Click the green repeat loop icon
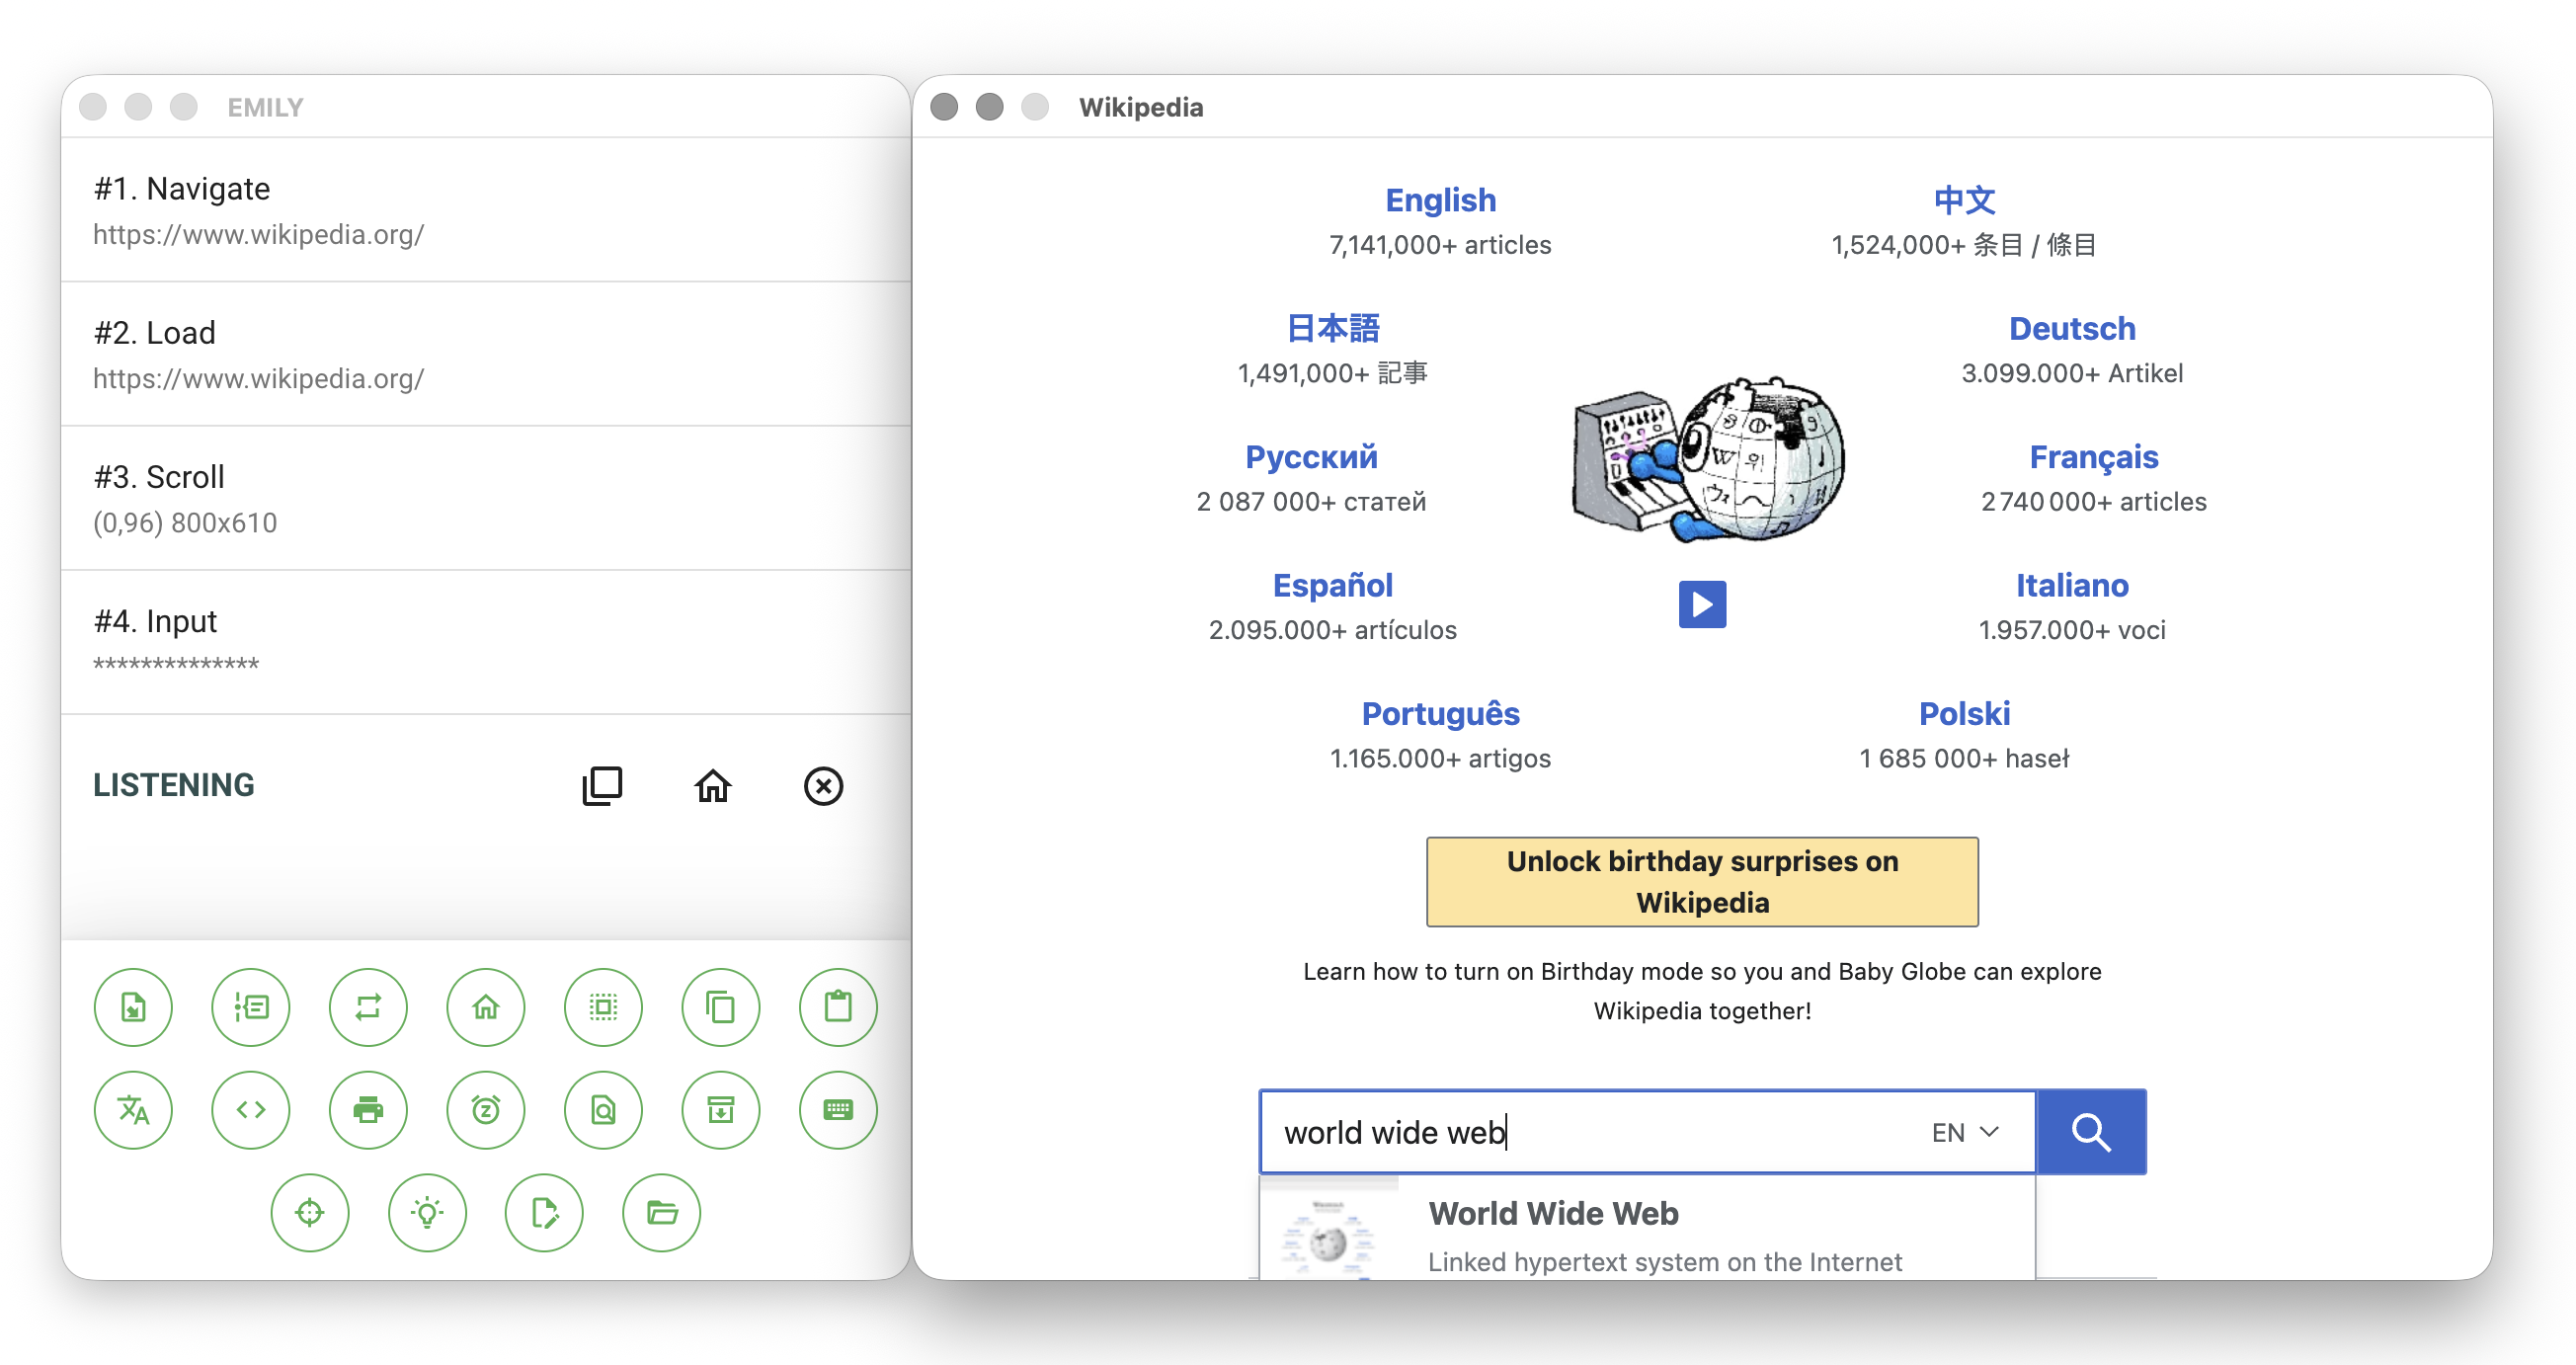This screenshot has height=1365, width=2576. tap(368, 1007)
